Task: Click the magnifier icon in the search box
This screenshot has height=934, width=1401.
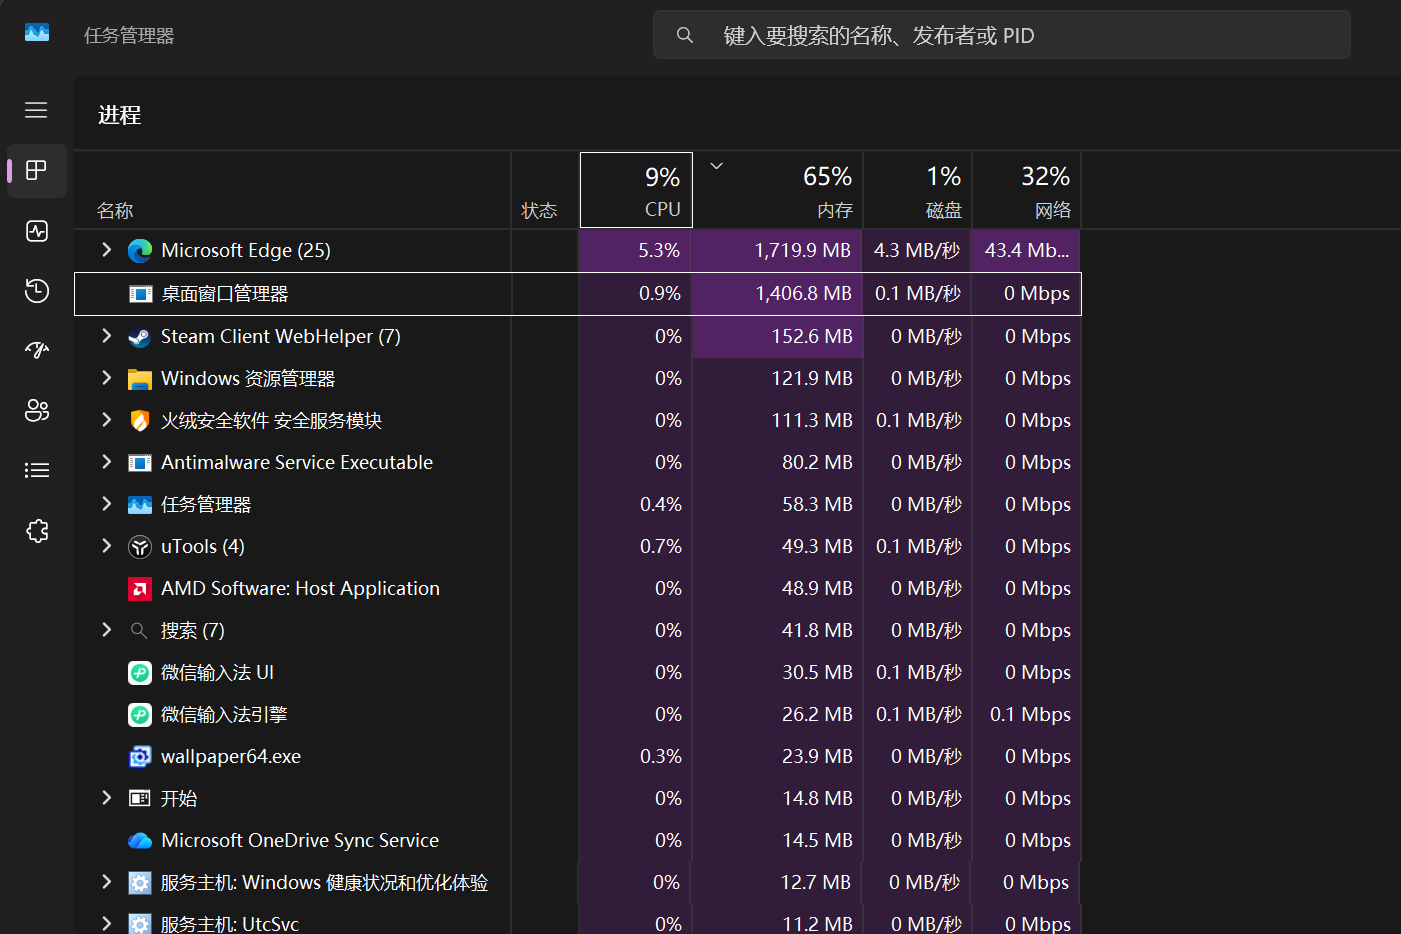Action: (x=685, y=35)
